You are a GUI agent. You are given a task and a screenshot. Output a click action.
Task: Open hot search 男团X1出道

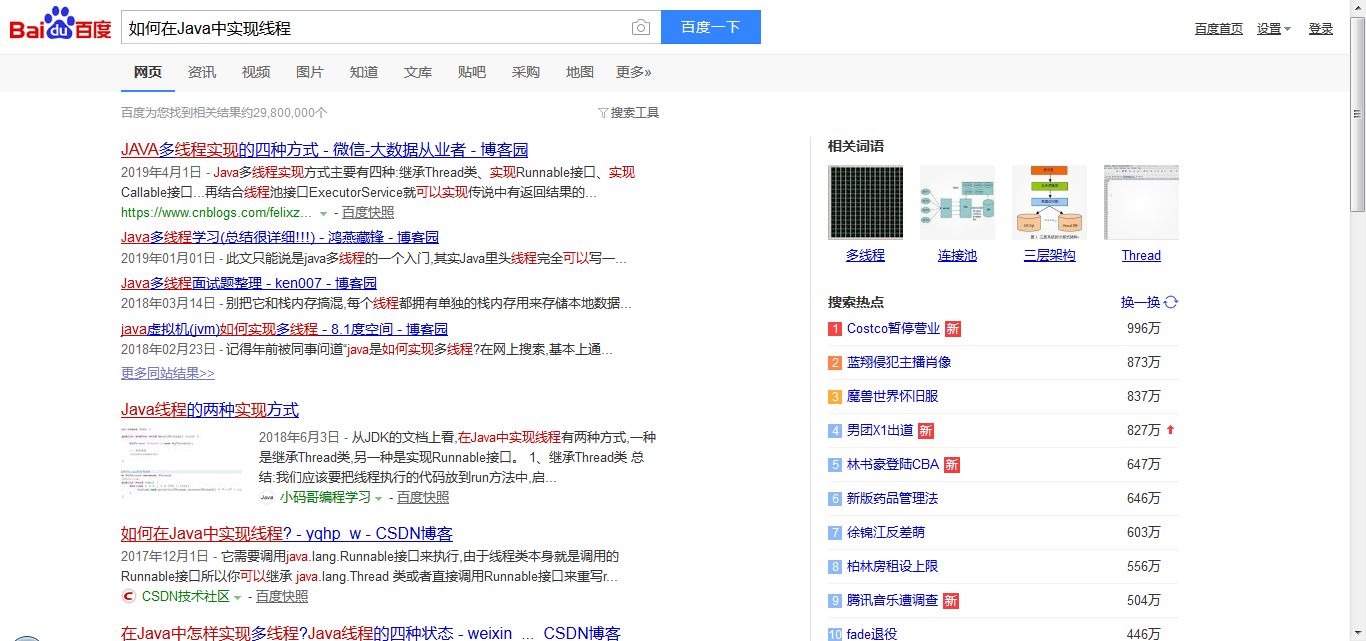880,431
